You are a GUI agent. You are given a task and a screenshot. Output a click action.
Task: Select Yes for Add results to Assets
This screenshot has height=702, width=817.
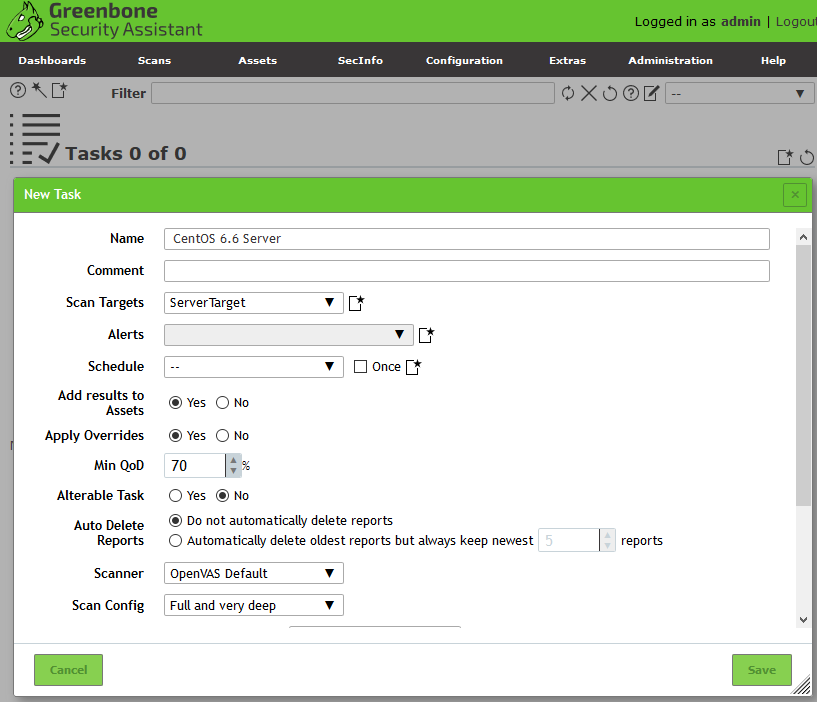(176, 403)
